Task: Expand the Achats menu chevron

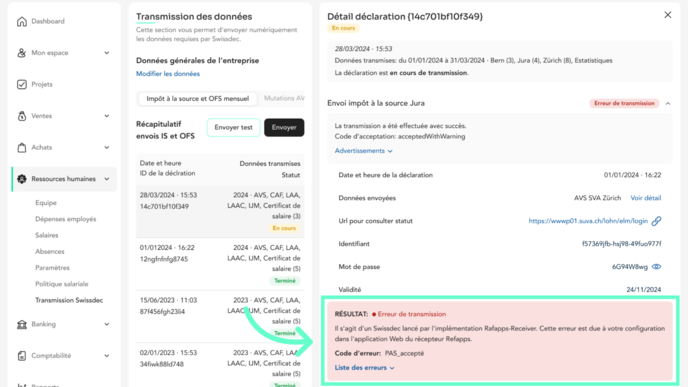Action: pos(107,147)
